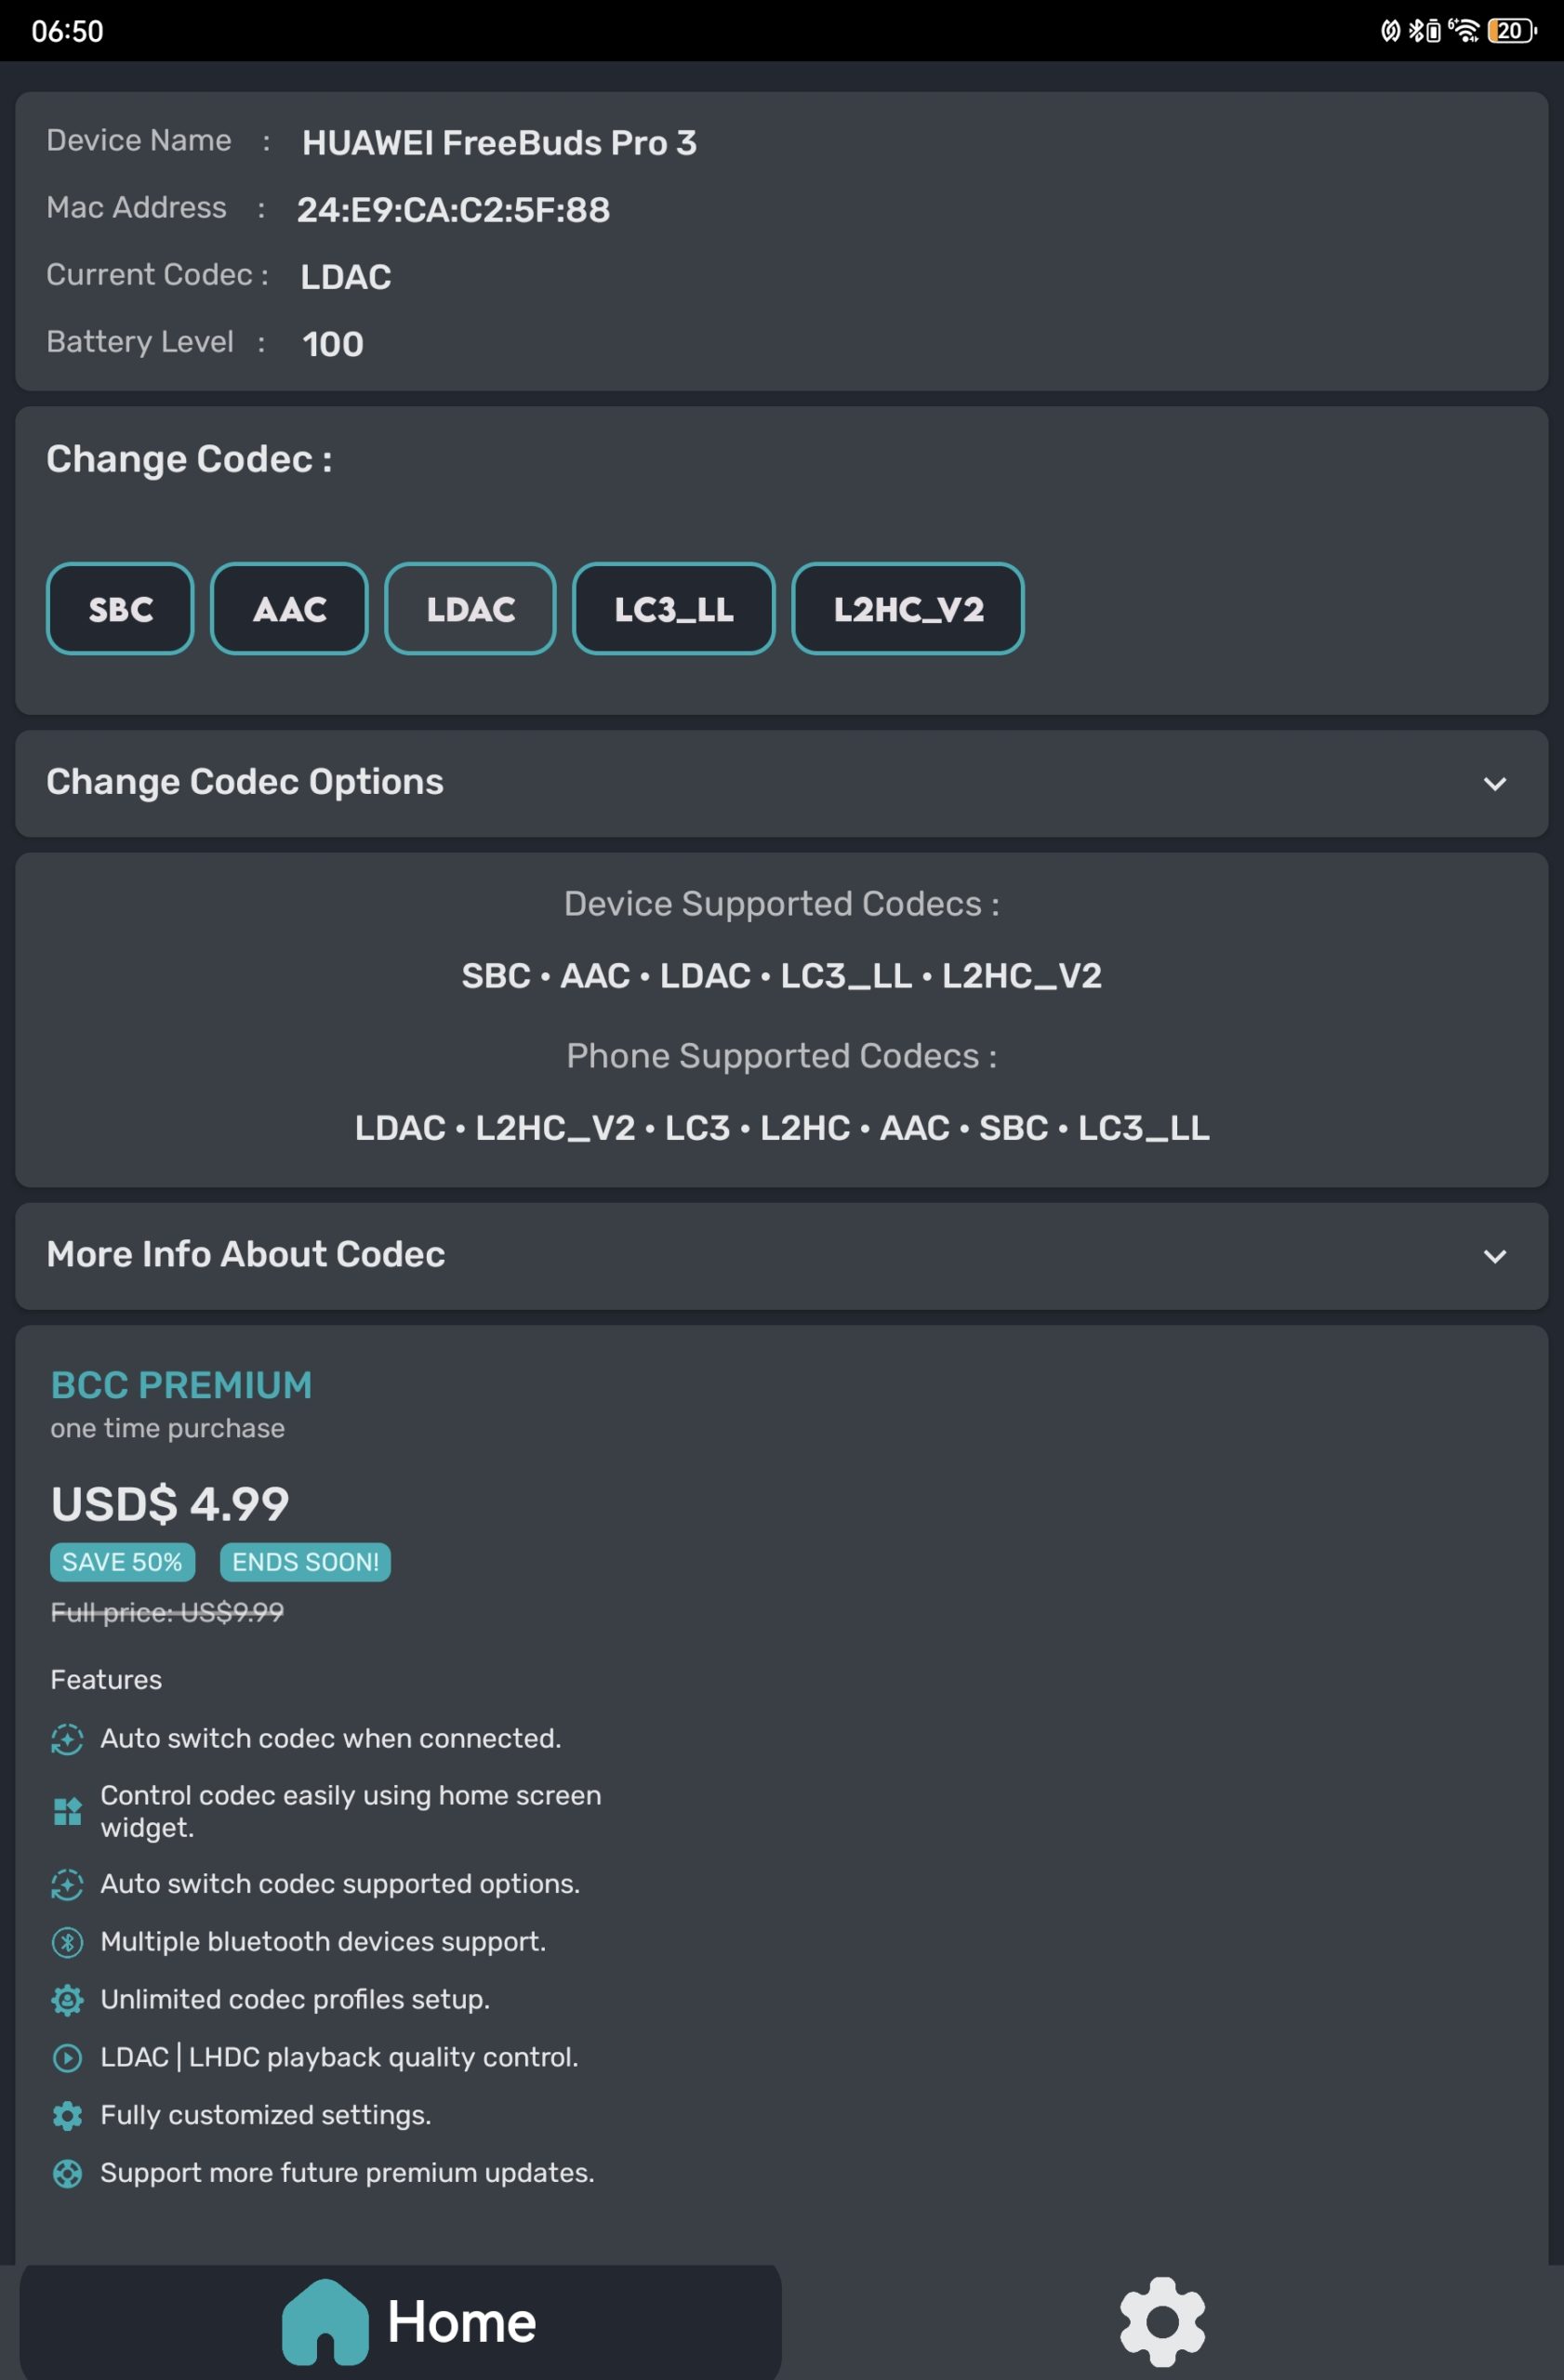
Task: Tap the LDAC playback quality play icon
Action: coord(67,2058)
